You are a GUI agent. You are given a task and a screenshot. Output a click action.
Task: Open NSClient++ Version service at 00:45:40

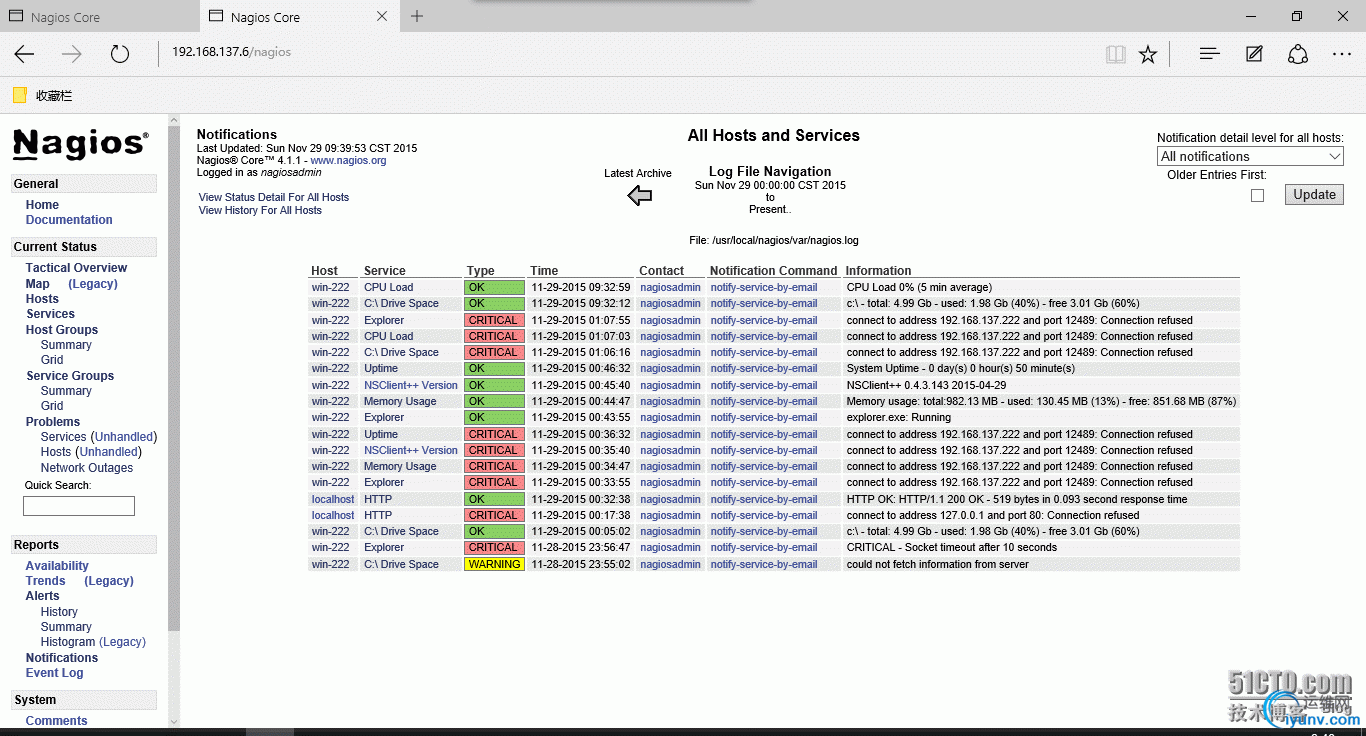pos(411,385)
